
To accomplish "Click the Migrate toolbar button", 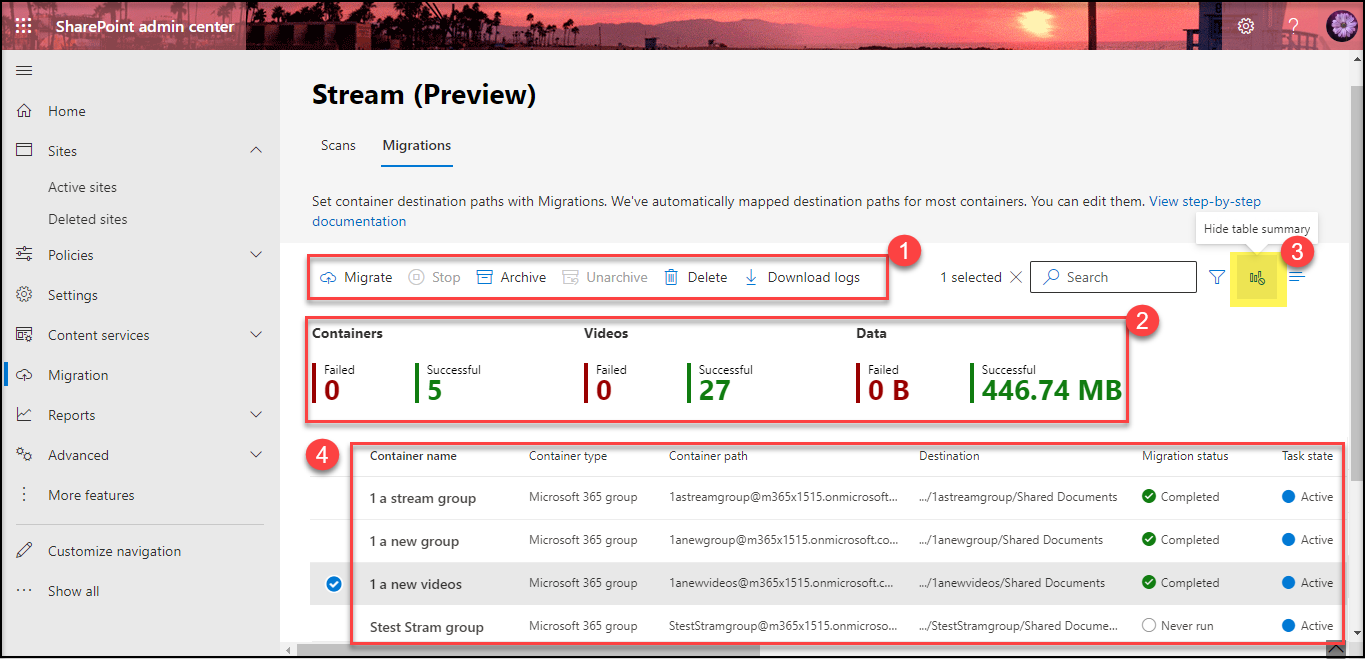I will click(x=356, y=277).
